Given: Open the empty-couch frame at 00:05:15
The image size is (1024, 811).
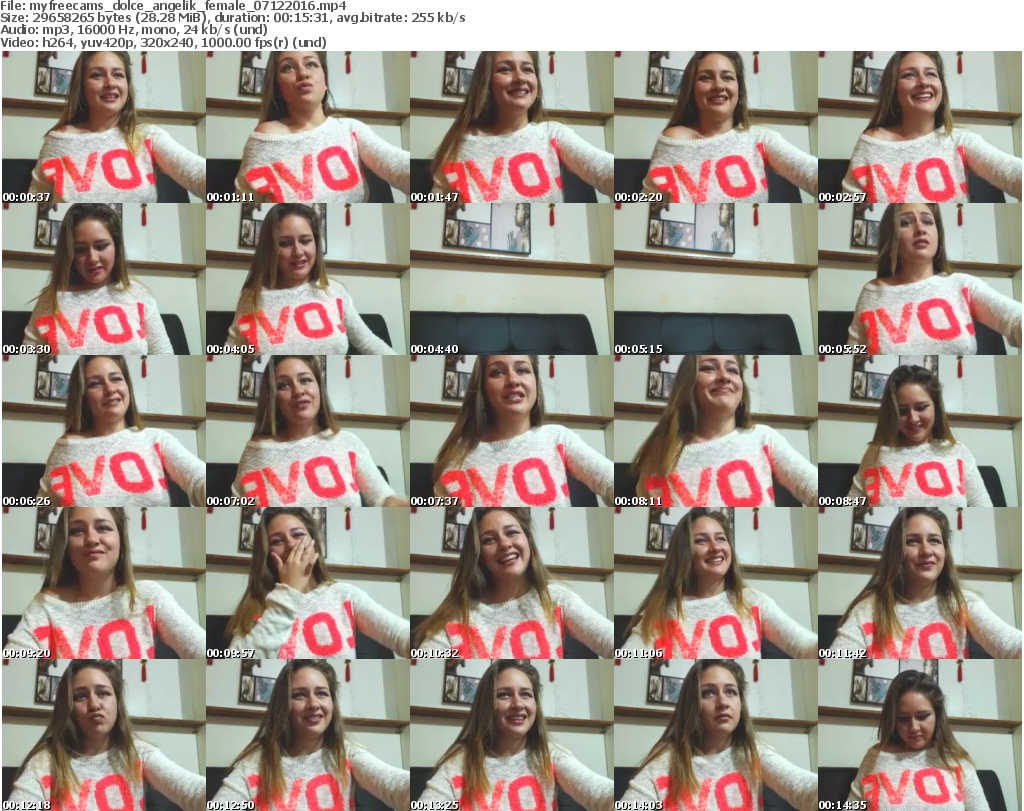Looking at the screenshot, I should (x=715, y=279).
